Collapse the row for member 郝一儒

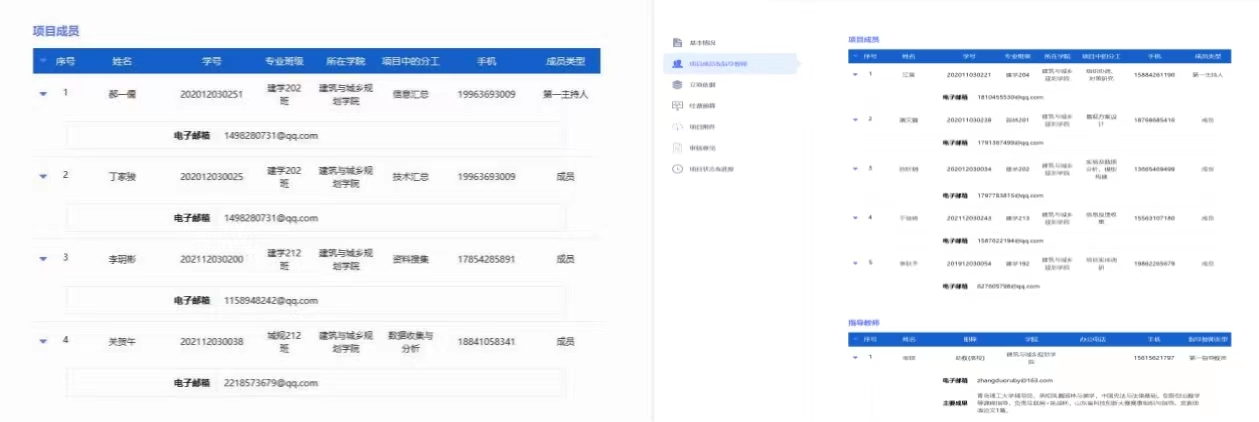[43, 94]
